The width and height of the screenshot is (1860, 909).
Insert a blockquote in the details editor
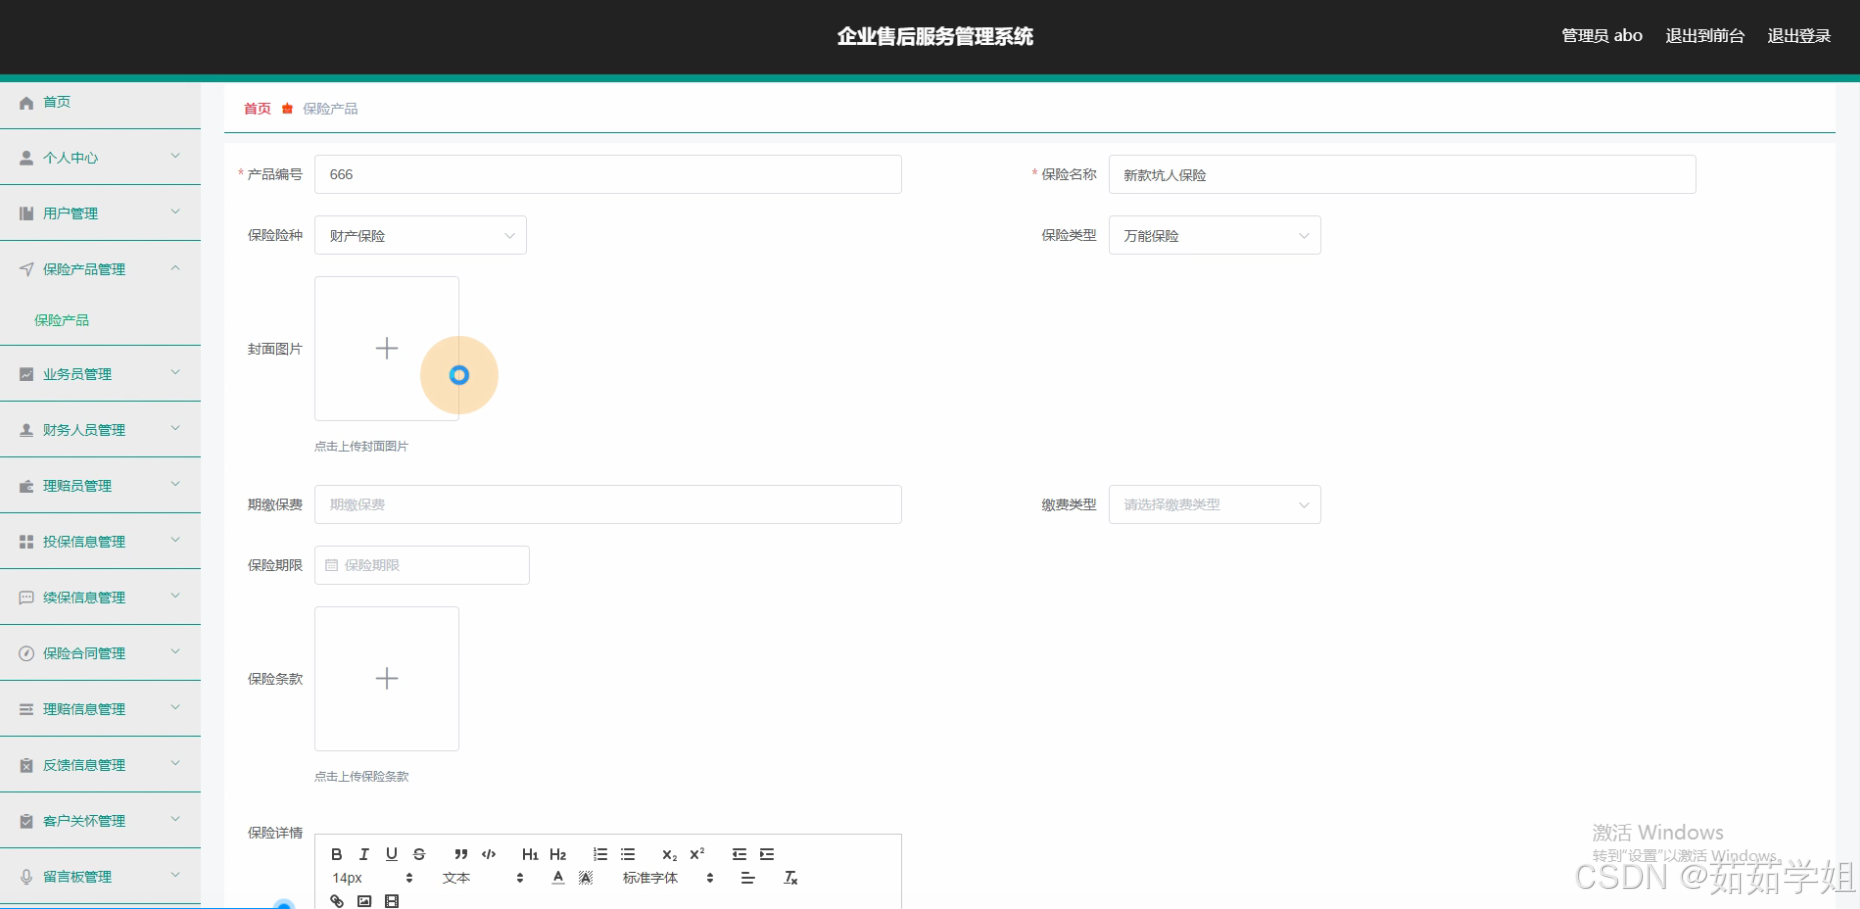pos(461,854)
